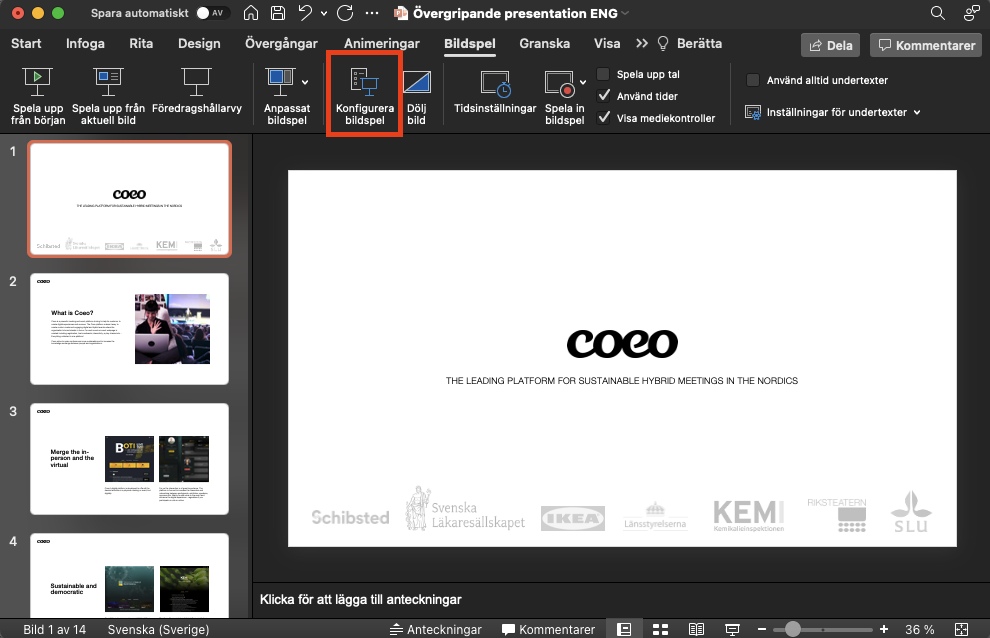
Task: Switch to the Start tab
Action: click(x=26, y=44)
